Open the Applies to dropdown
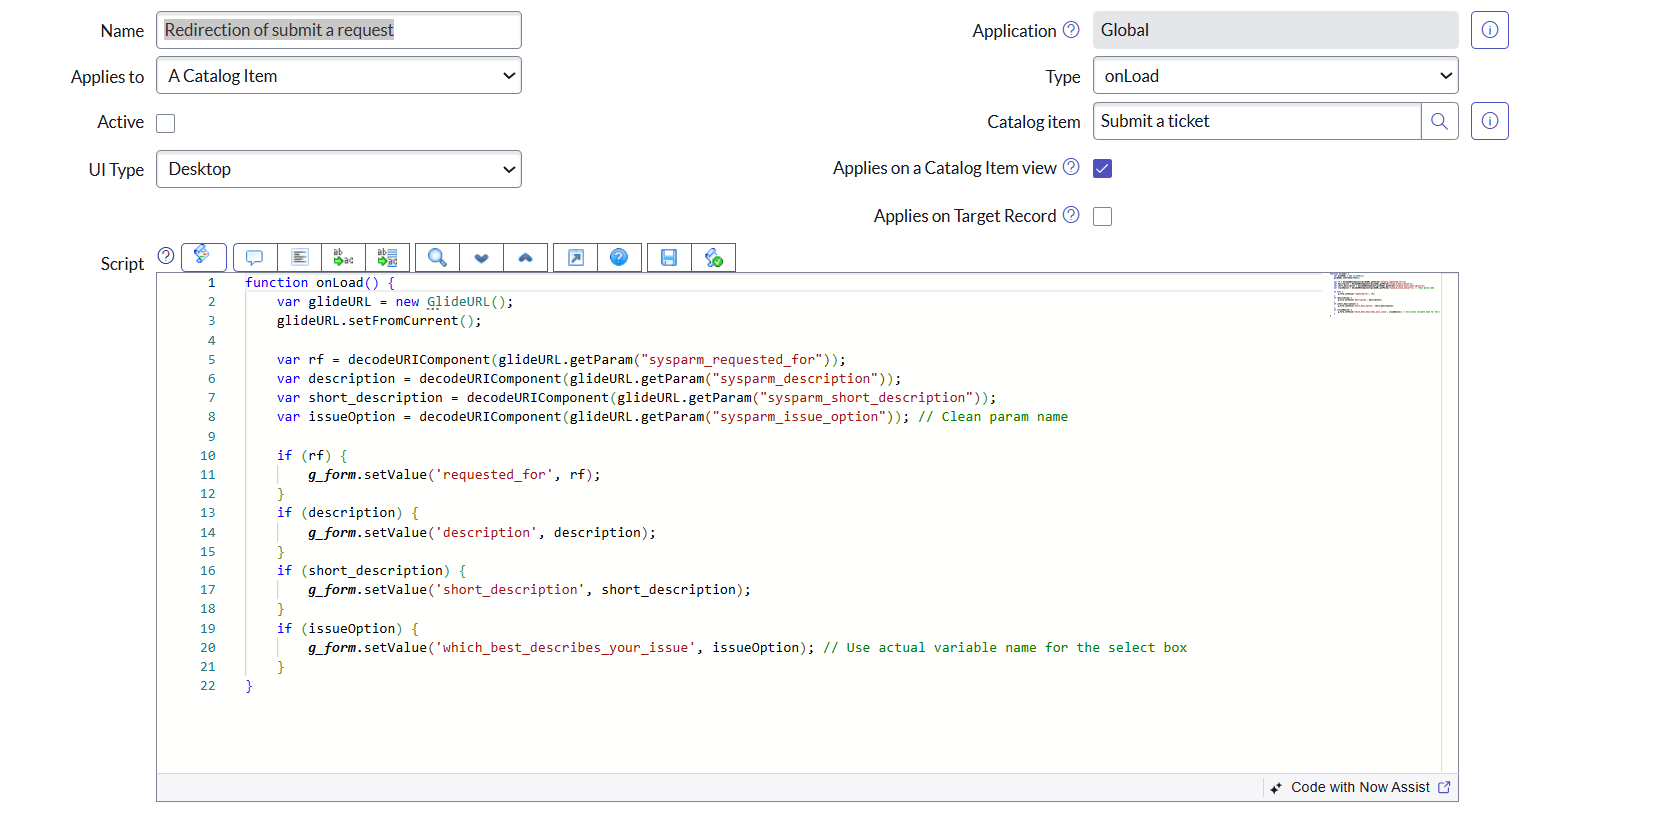Screen dimensions: 1663x835 (x=339, y=76)
